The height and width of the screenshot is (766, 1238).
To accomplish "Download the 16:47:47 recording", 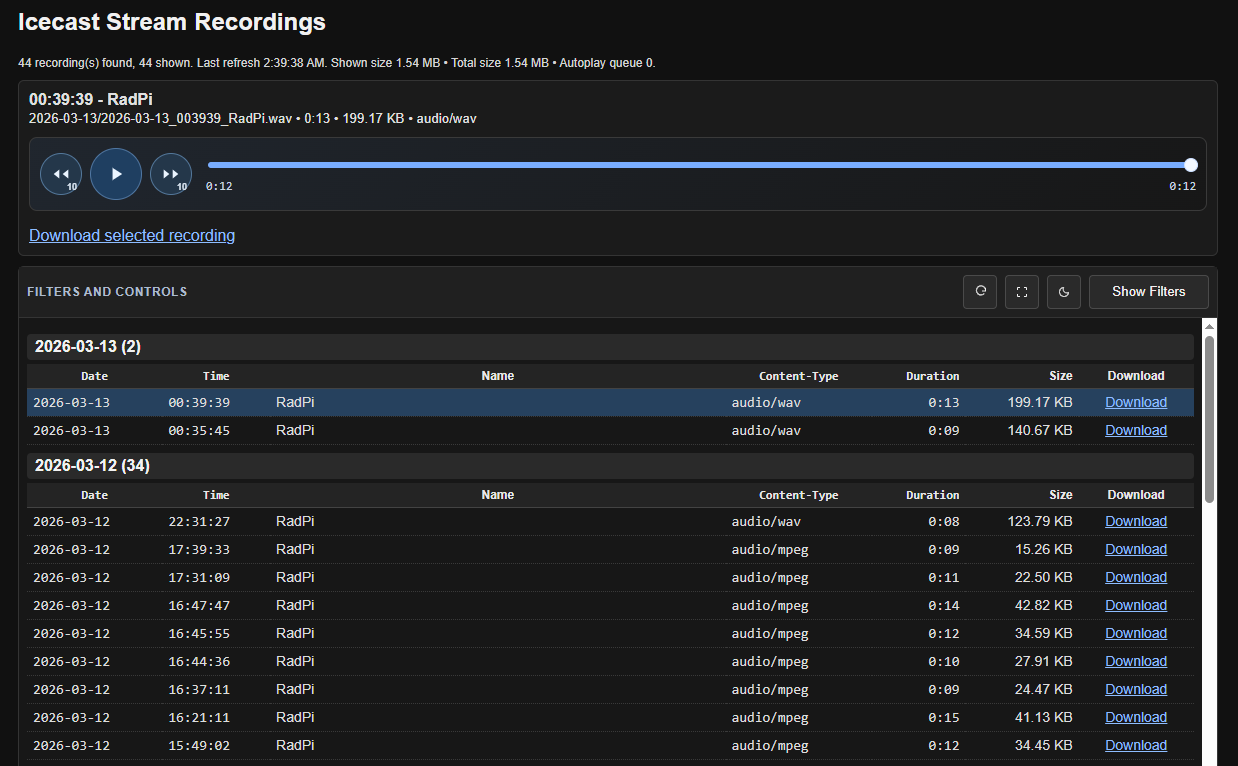I will pyautogui.click(x=1135, y=606).
